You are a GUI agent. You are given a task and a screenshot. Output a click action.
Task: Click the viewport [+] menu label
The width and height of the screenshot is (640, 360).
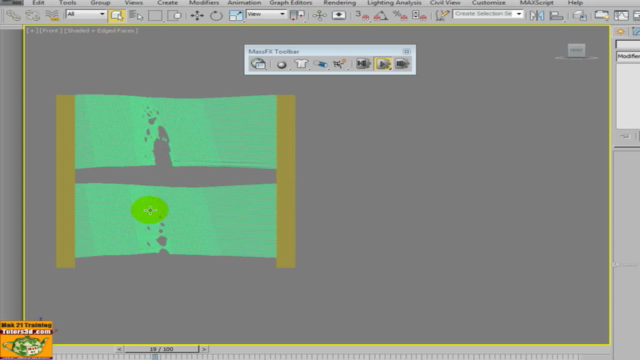coord(31,31)
